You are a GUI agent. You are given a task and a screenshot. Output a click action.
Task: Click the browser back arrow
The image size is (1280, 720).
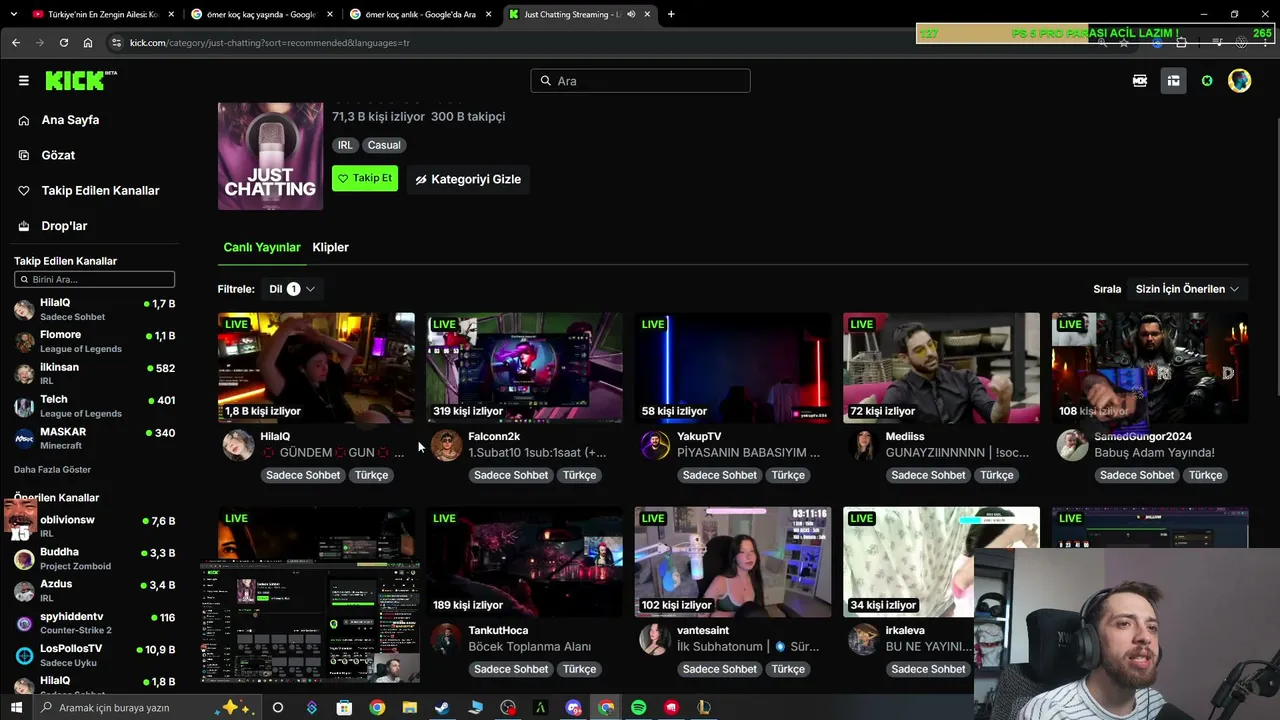coord(15,43)
